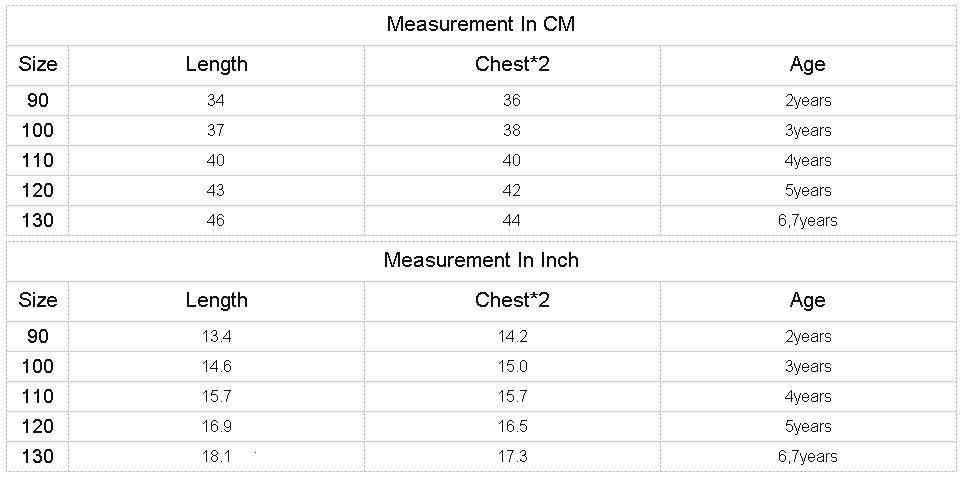Select the Chest*2 header in the Inch table
The image size is (962, 477).
point(512,300)
